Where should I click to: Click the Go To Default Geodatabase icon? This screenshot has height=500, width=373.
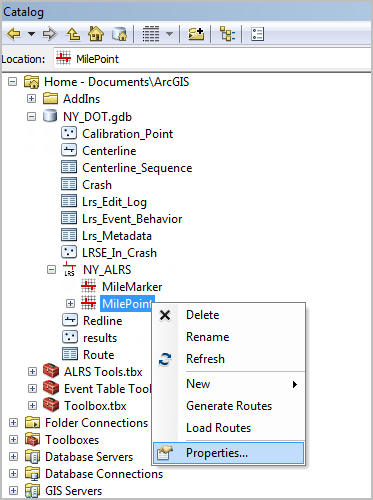pos(119,34)
